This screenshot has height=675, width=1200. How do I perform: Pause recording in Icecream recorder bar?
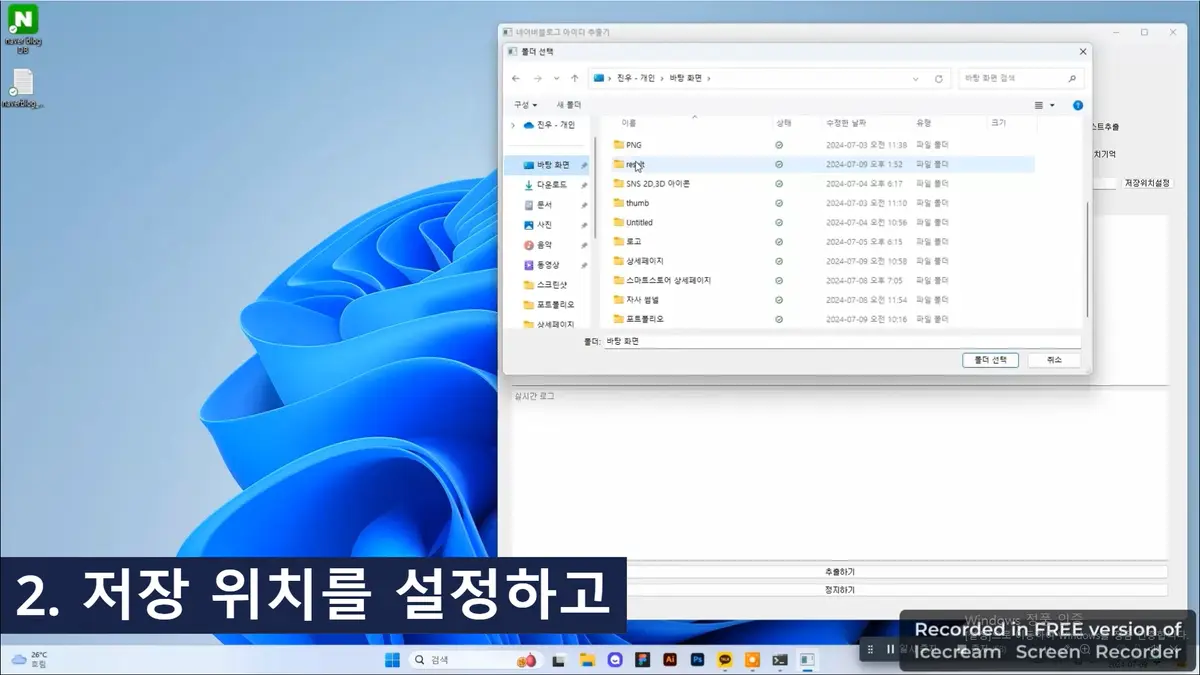(x=890, y=649)
